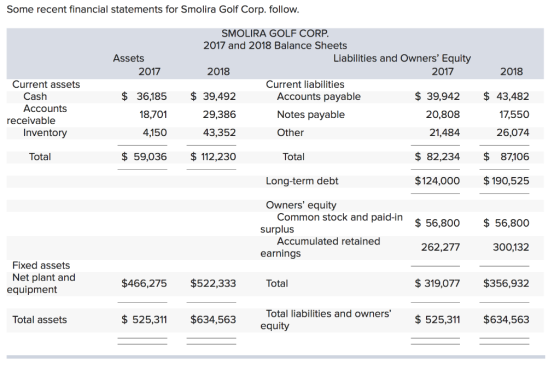Click the Accounts receivable 2018 value 29,386
The width and height of the screenshot is (560, 366).
(219, 115)
